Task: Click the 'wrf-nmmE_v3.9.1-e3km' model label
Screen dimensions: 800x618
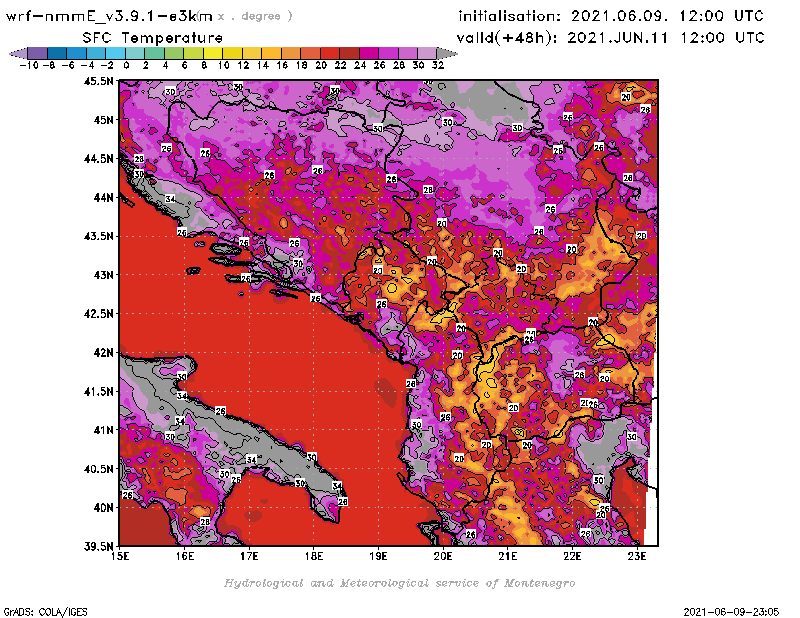Action: (x=109, y=16)
